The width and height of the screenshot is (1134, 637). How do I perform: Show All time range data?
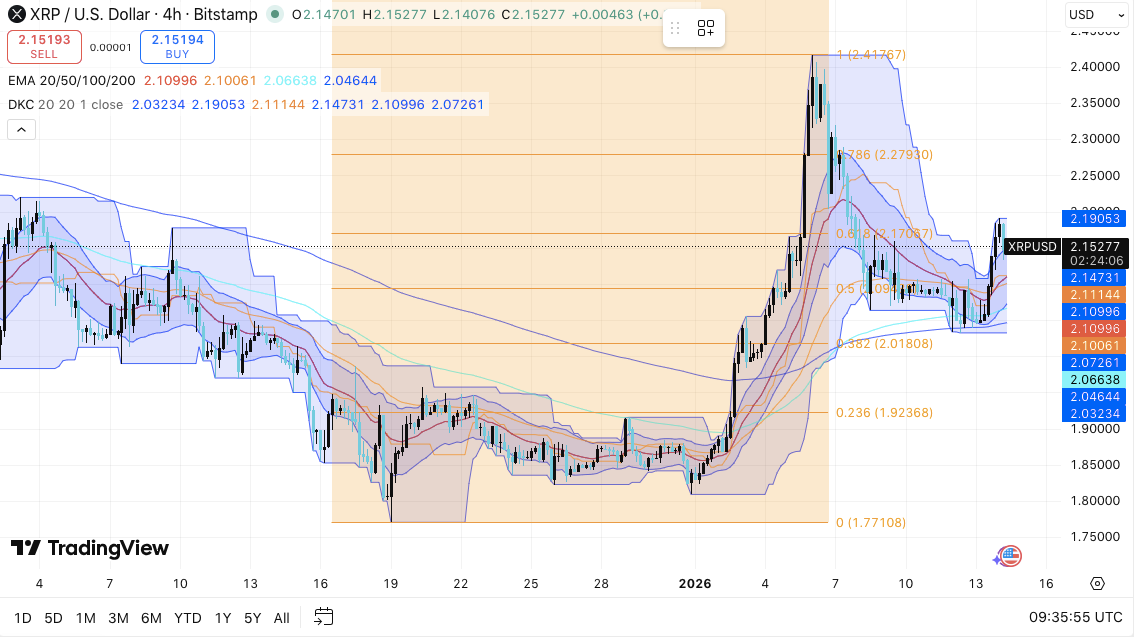[282, 618]
